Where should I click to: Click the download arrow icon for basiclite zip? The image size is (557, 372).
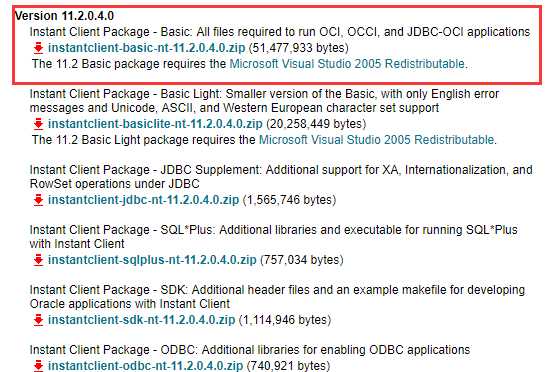pyautogui.click(x=38, y=124)
